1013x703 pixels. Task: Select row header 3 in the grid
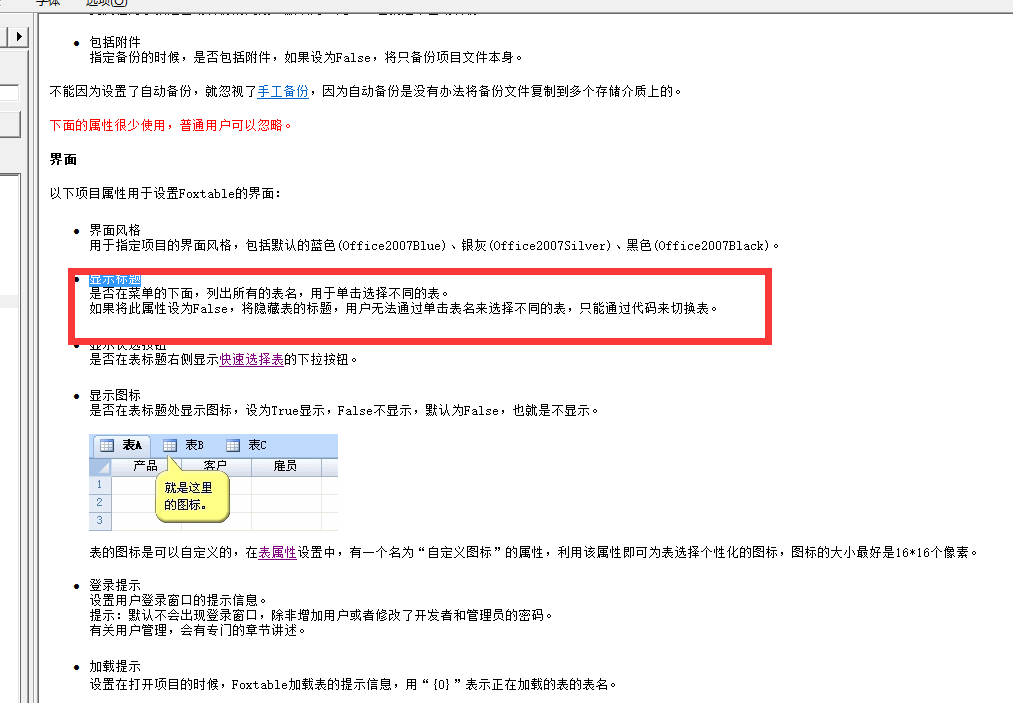tap(99, 521)
